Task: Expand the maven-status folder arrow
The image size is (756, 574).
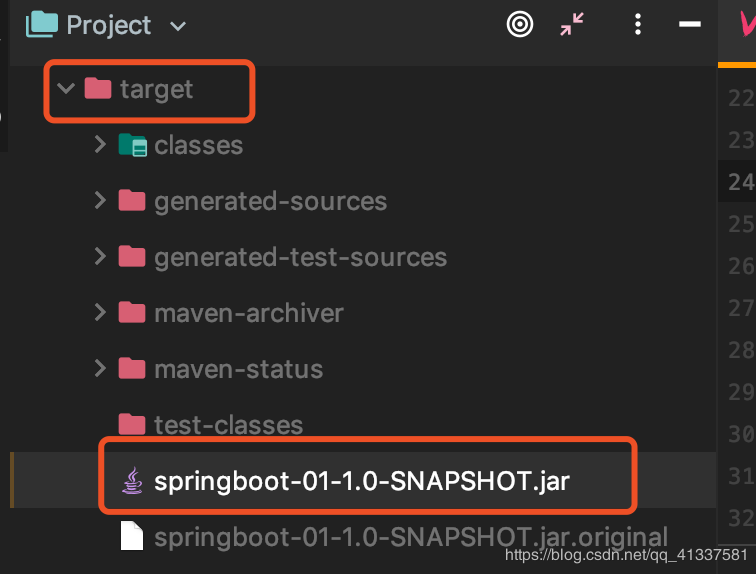Action: [100, 369]
